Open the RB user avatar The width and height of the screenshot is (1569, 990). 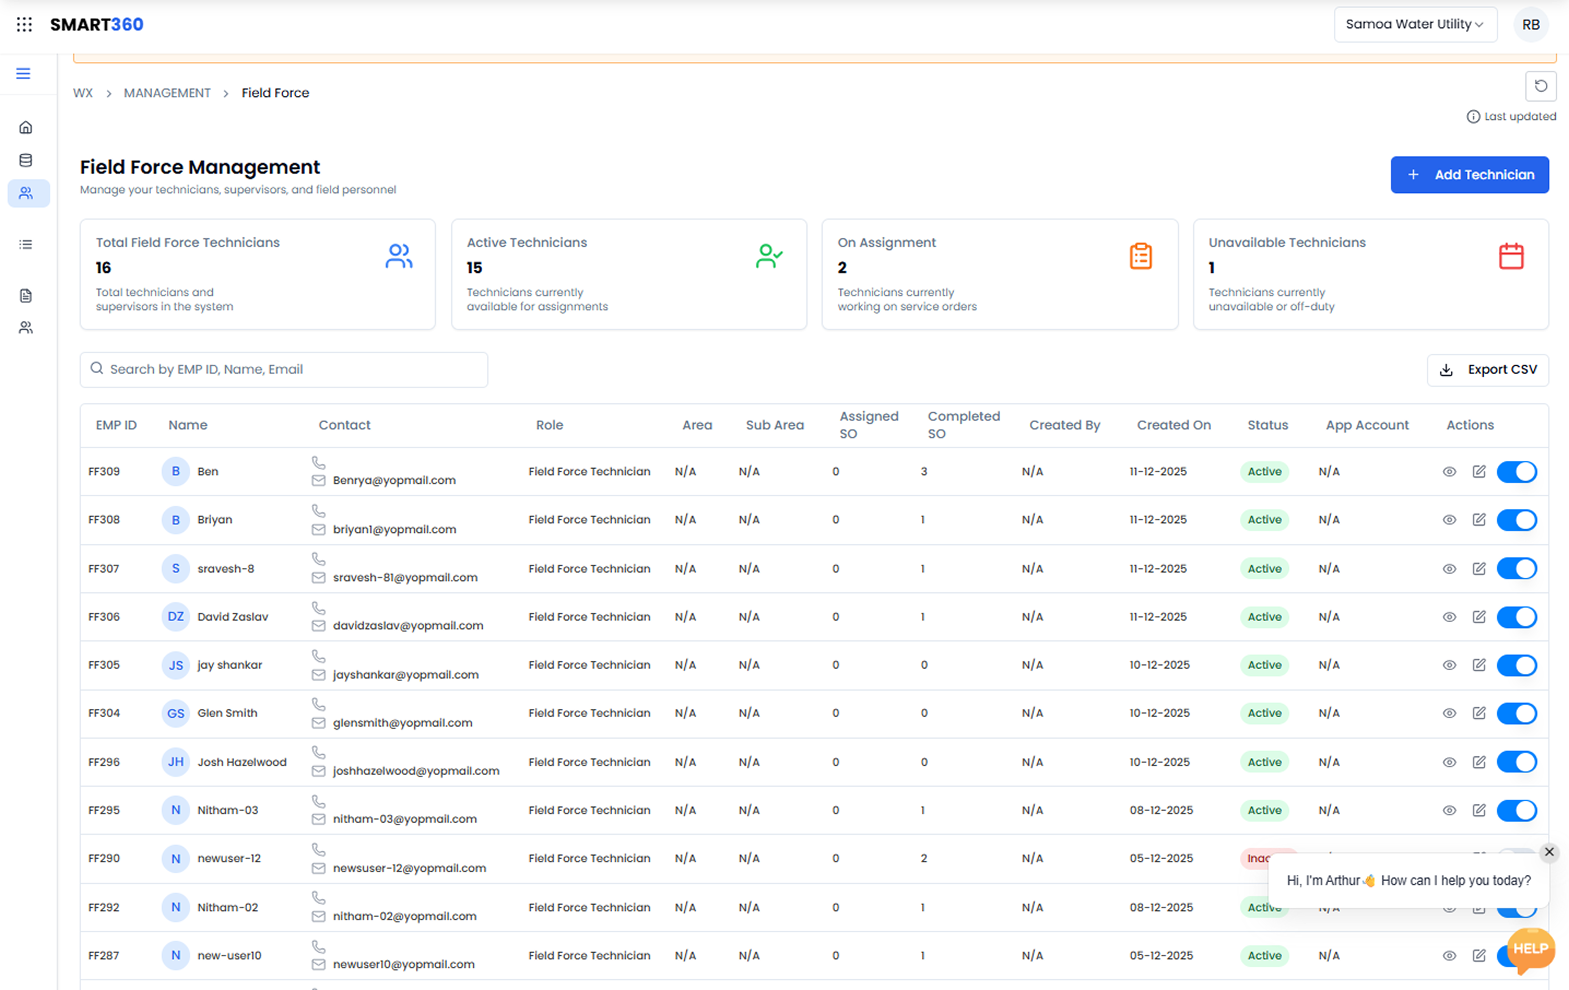click(x=1530, y=24)
